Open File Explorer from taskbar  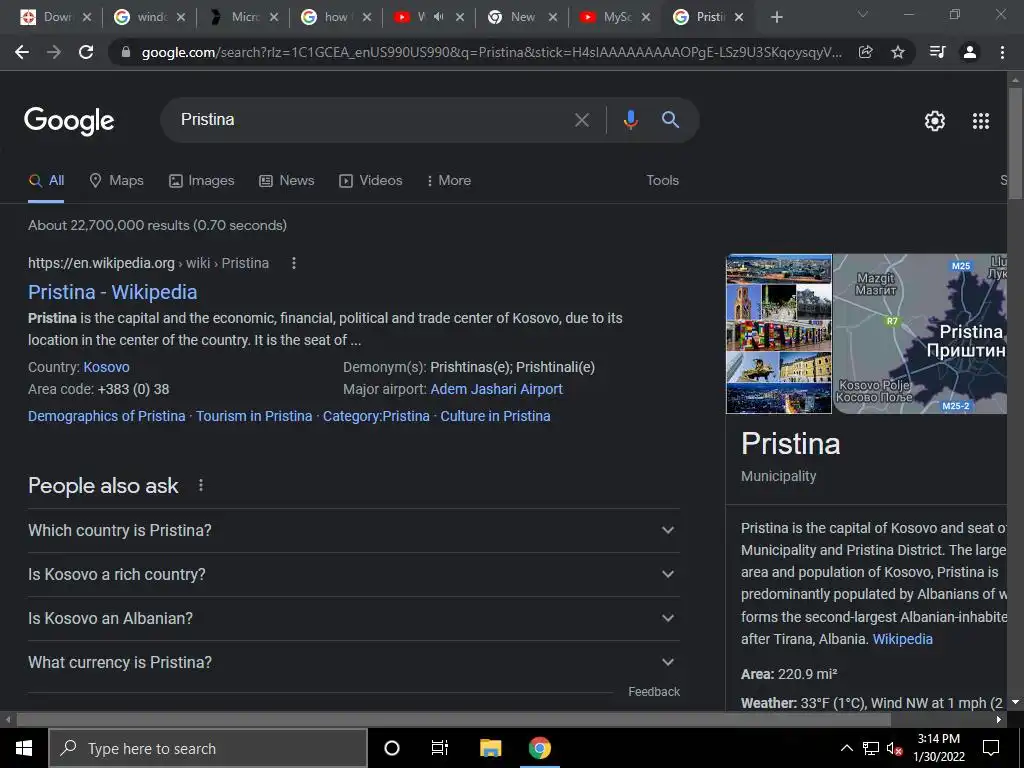(x=490, y=748)
